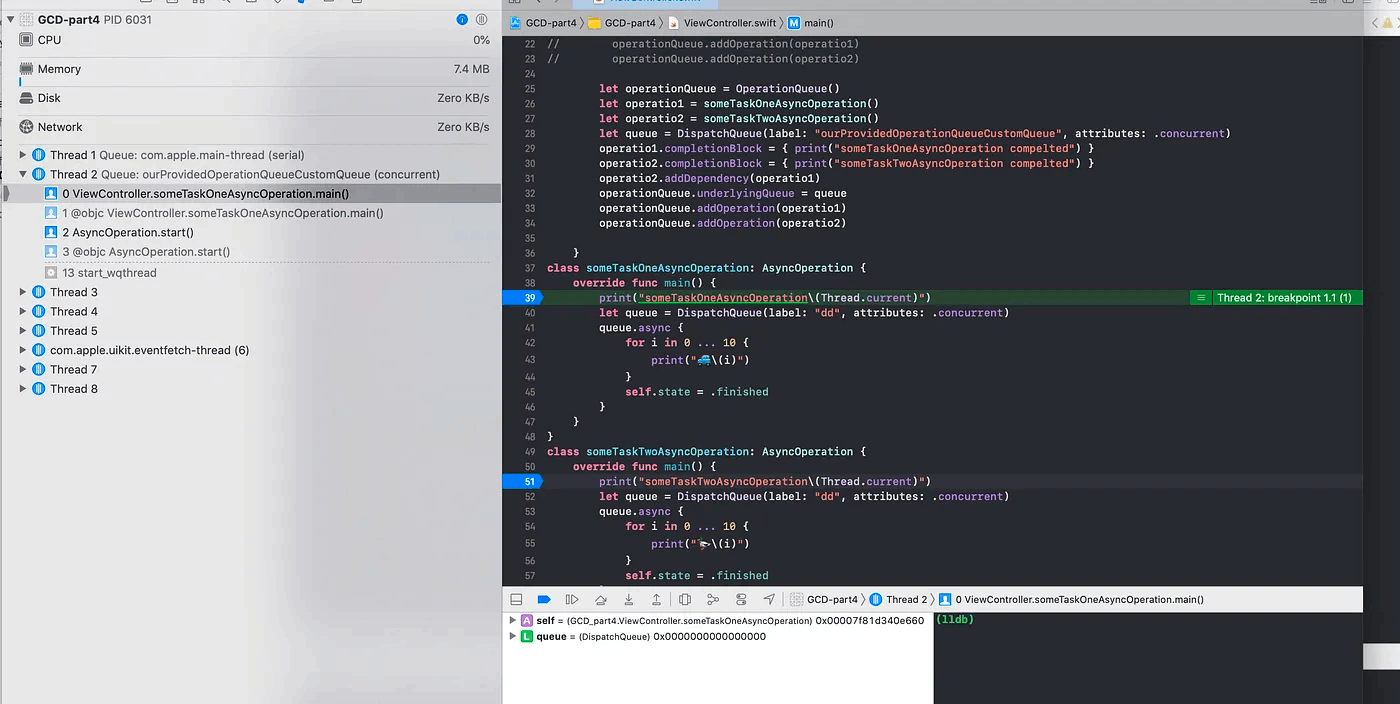Click 'operatio2.addDependency(operatio1)' code line

click(709, 178)
